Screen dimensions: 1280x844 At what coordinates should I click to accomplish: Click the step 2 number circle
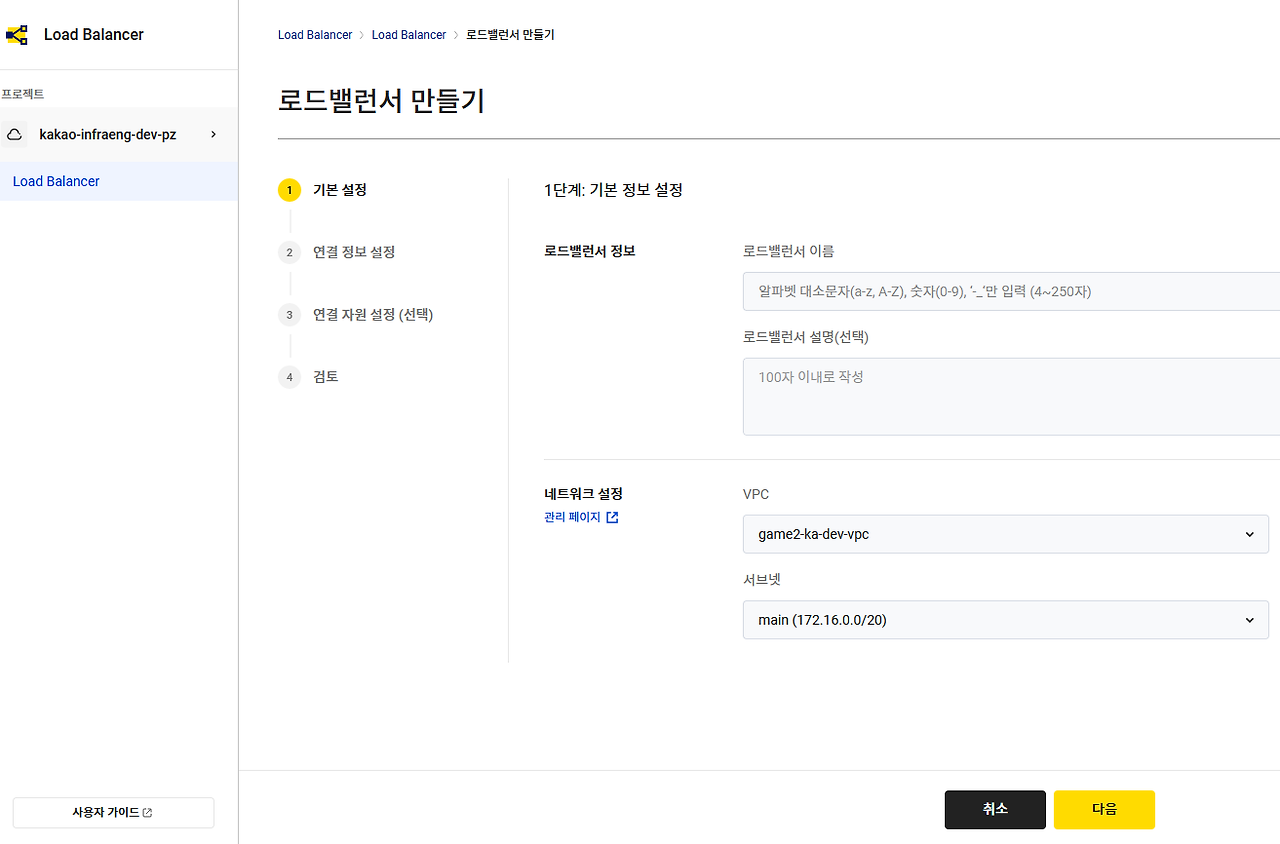(x=289, y=252)
